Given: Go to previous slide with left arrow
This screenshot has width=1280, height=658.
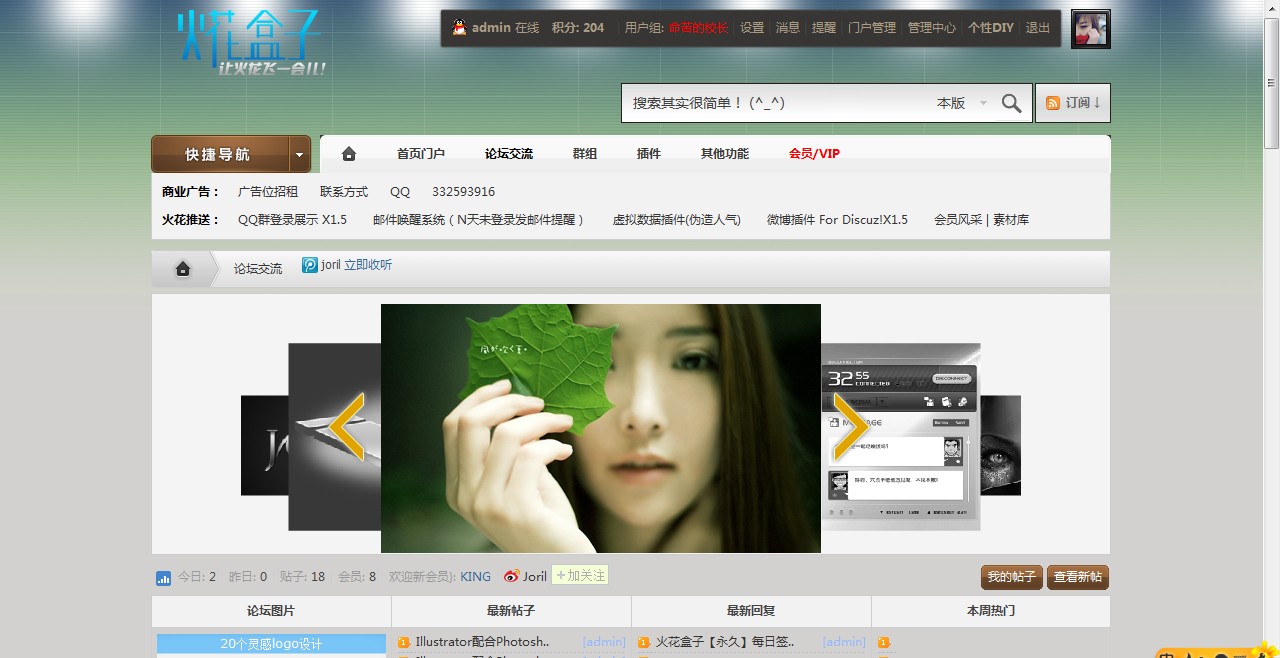Looking at the screenshot, I should (x=347, y=427).
